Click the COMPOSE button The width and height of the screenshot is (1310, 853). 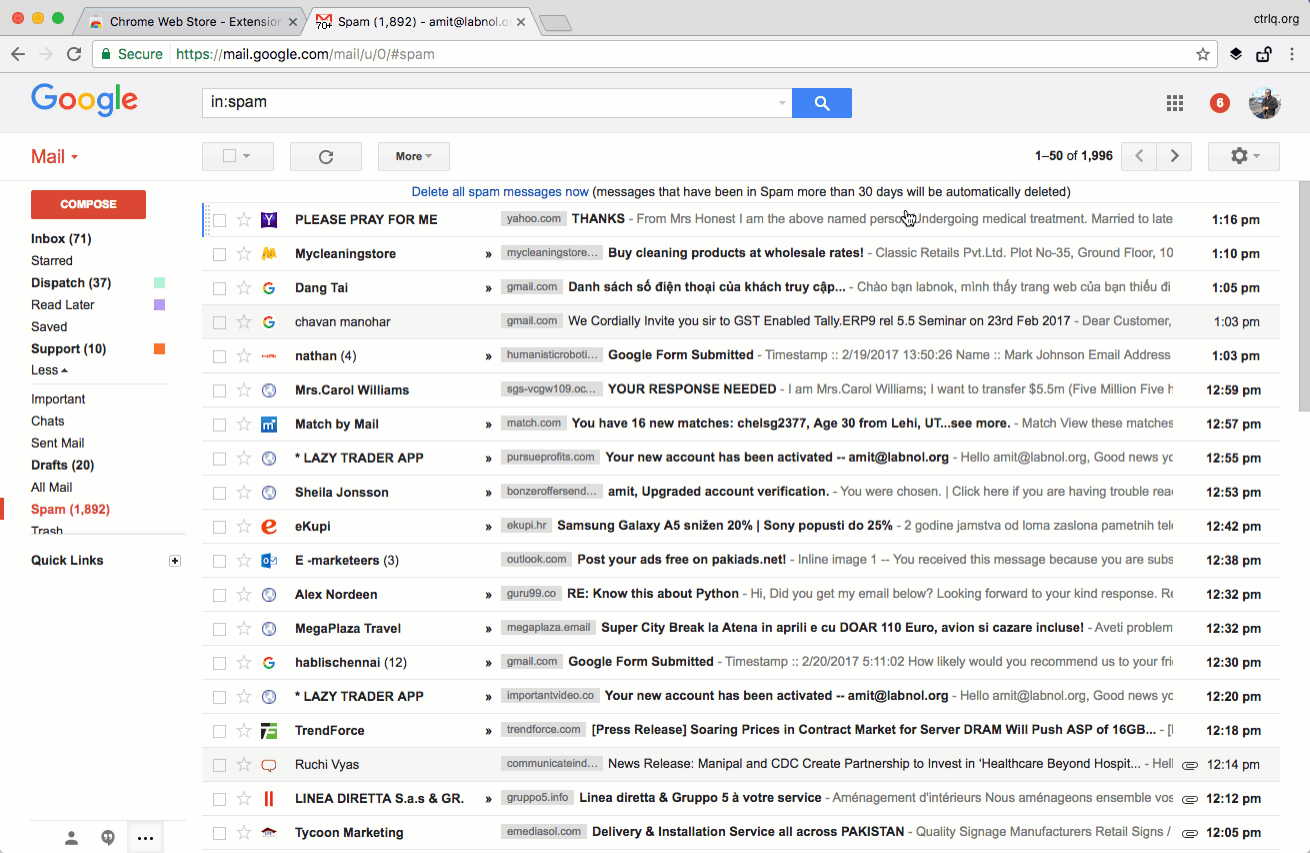pyautogui.click(x=88, y=204)
